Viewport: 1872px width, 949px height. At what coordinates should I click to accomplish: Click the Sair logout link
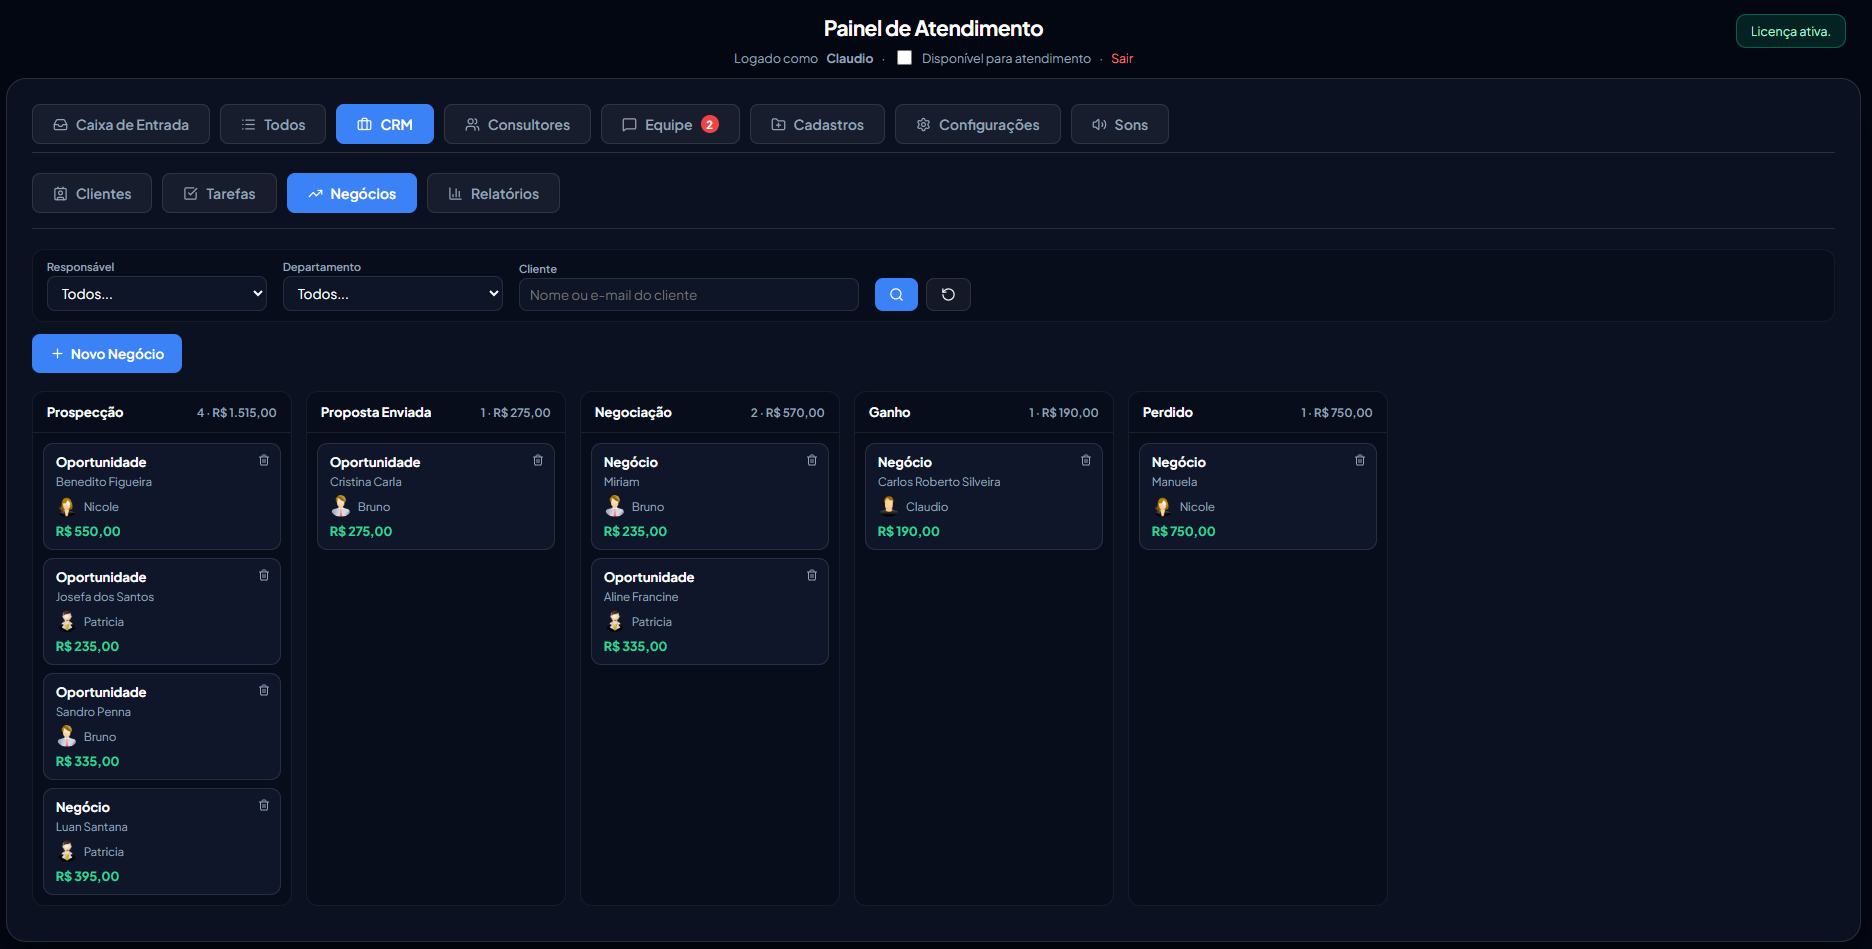point(1122,58)
